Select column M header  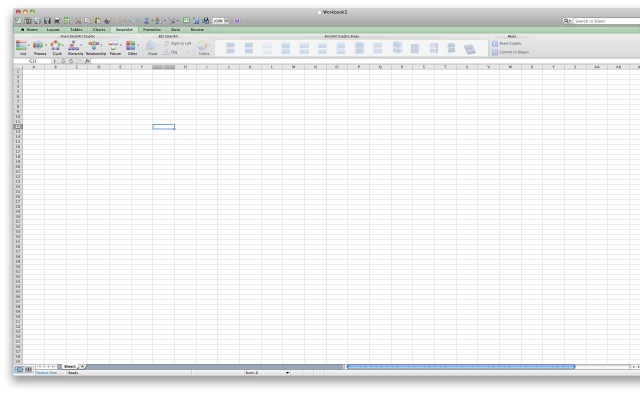pyautogui.click(x=293, y=67)
